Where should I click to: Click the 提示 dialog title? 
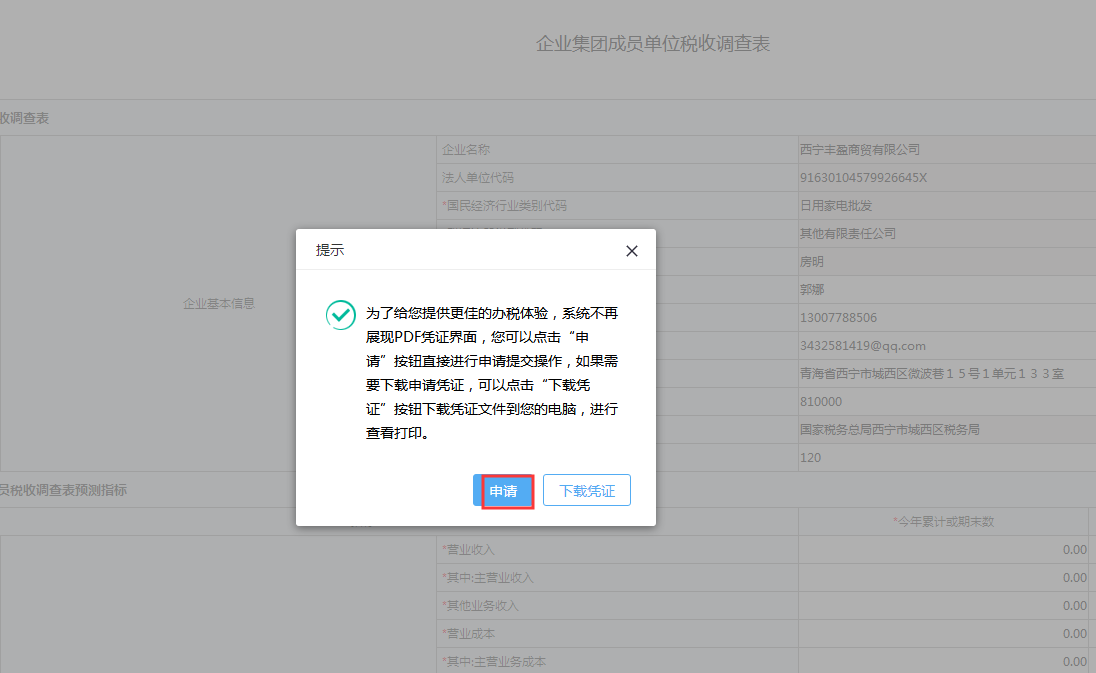tap(330, 250)
